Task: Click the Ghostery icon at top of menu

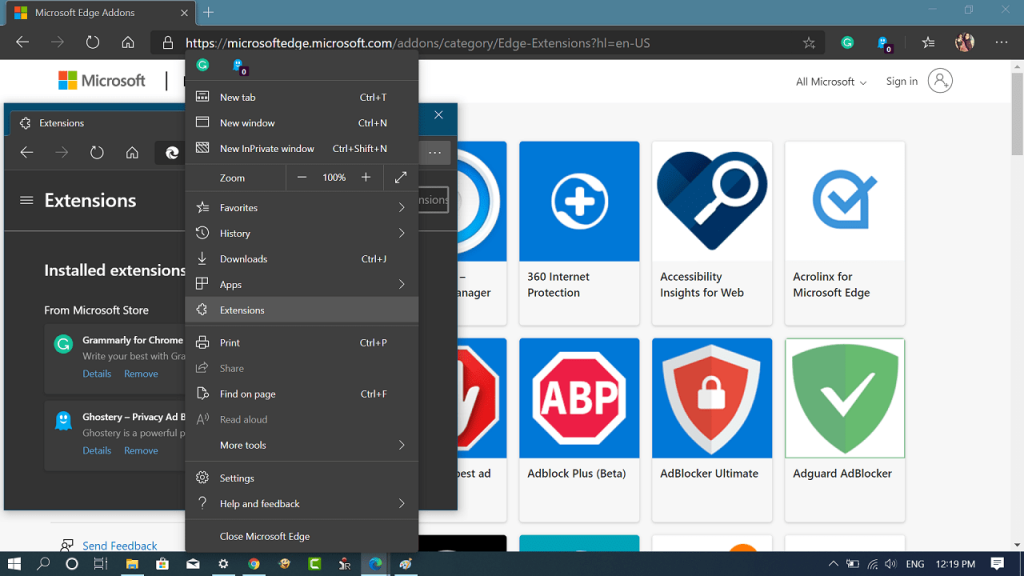Action: [x=239, y=66]
